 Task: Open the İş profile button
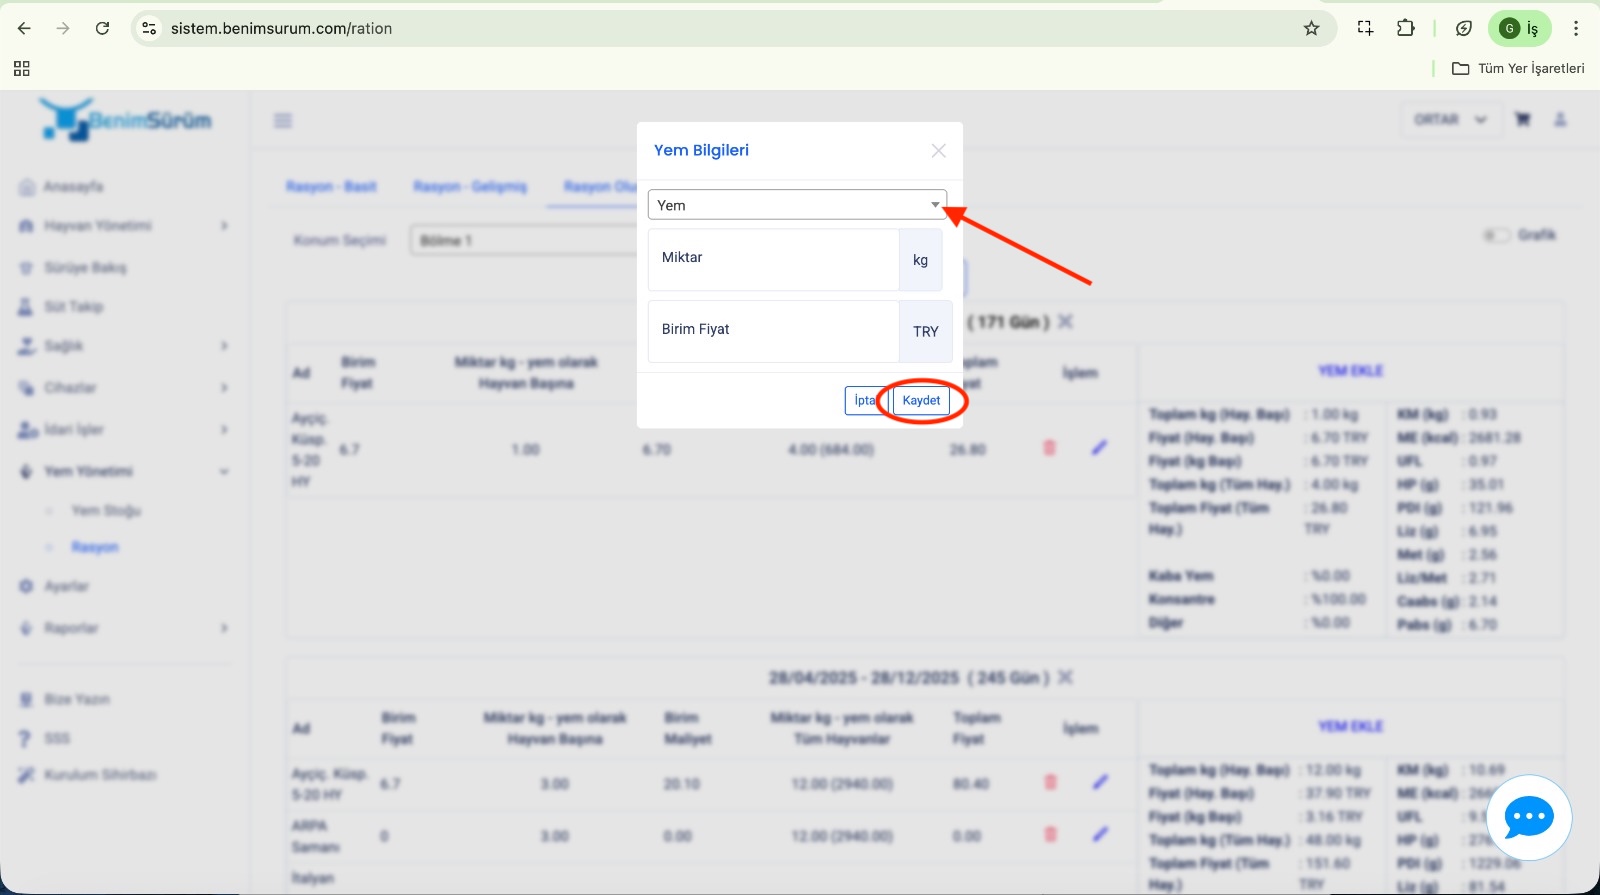tap(1520, 28)
